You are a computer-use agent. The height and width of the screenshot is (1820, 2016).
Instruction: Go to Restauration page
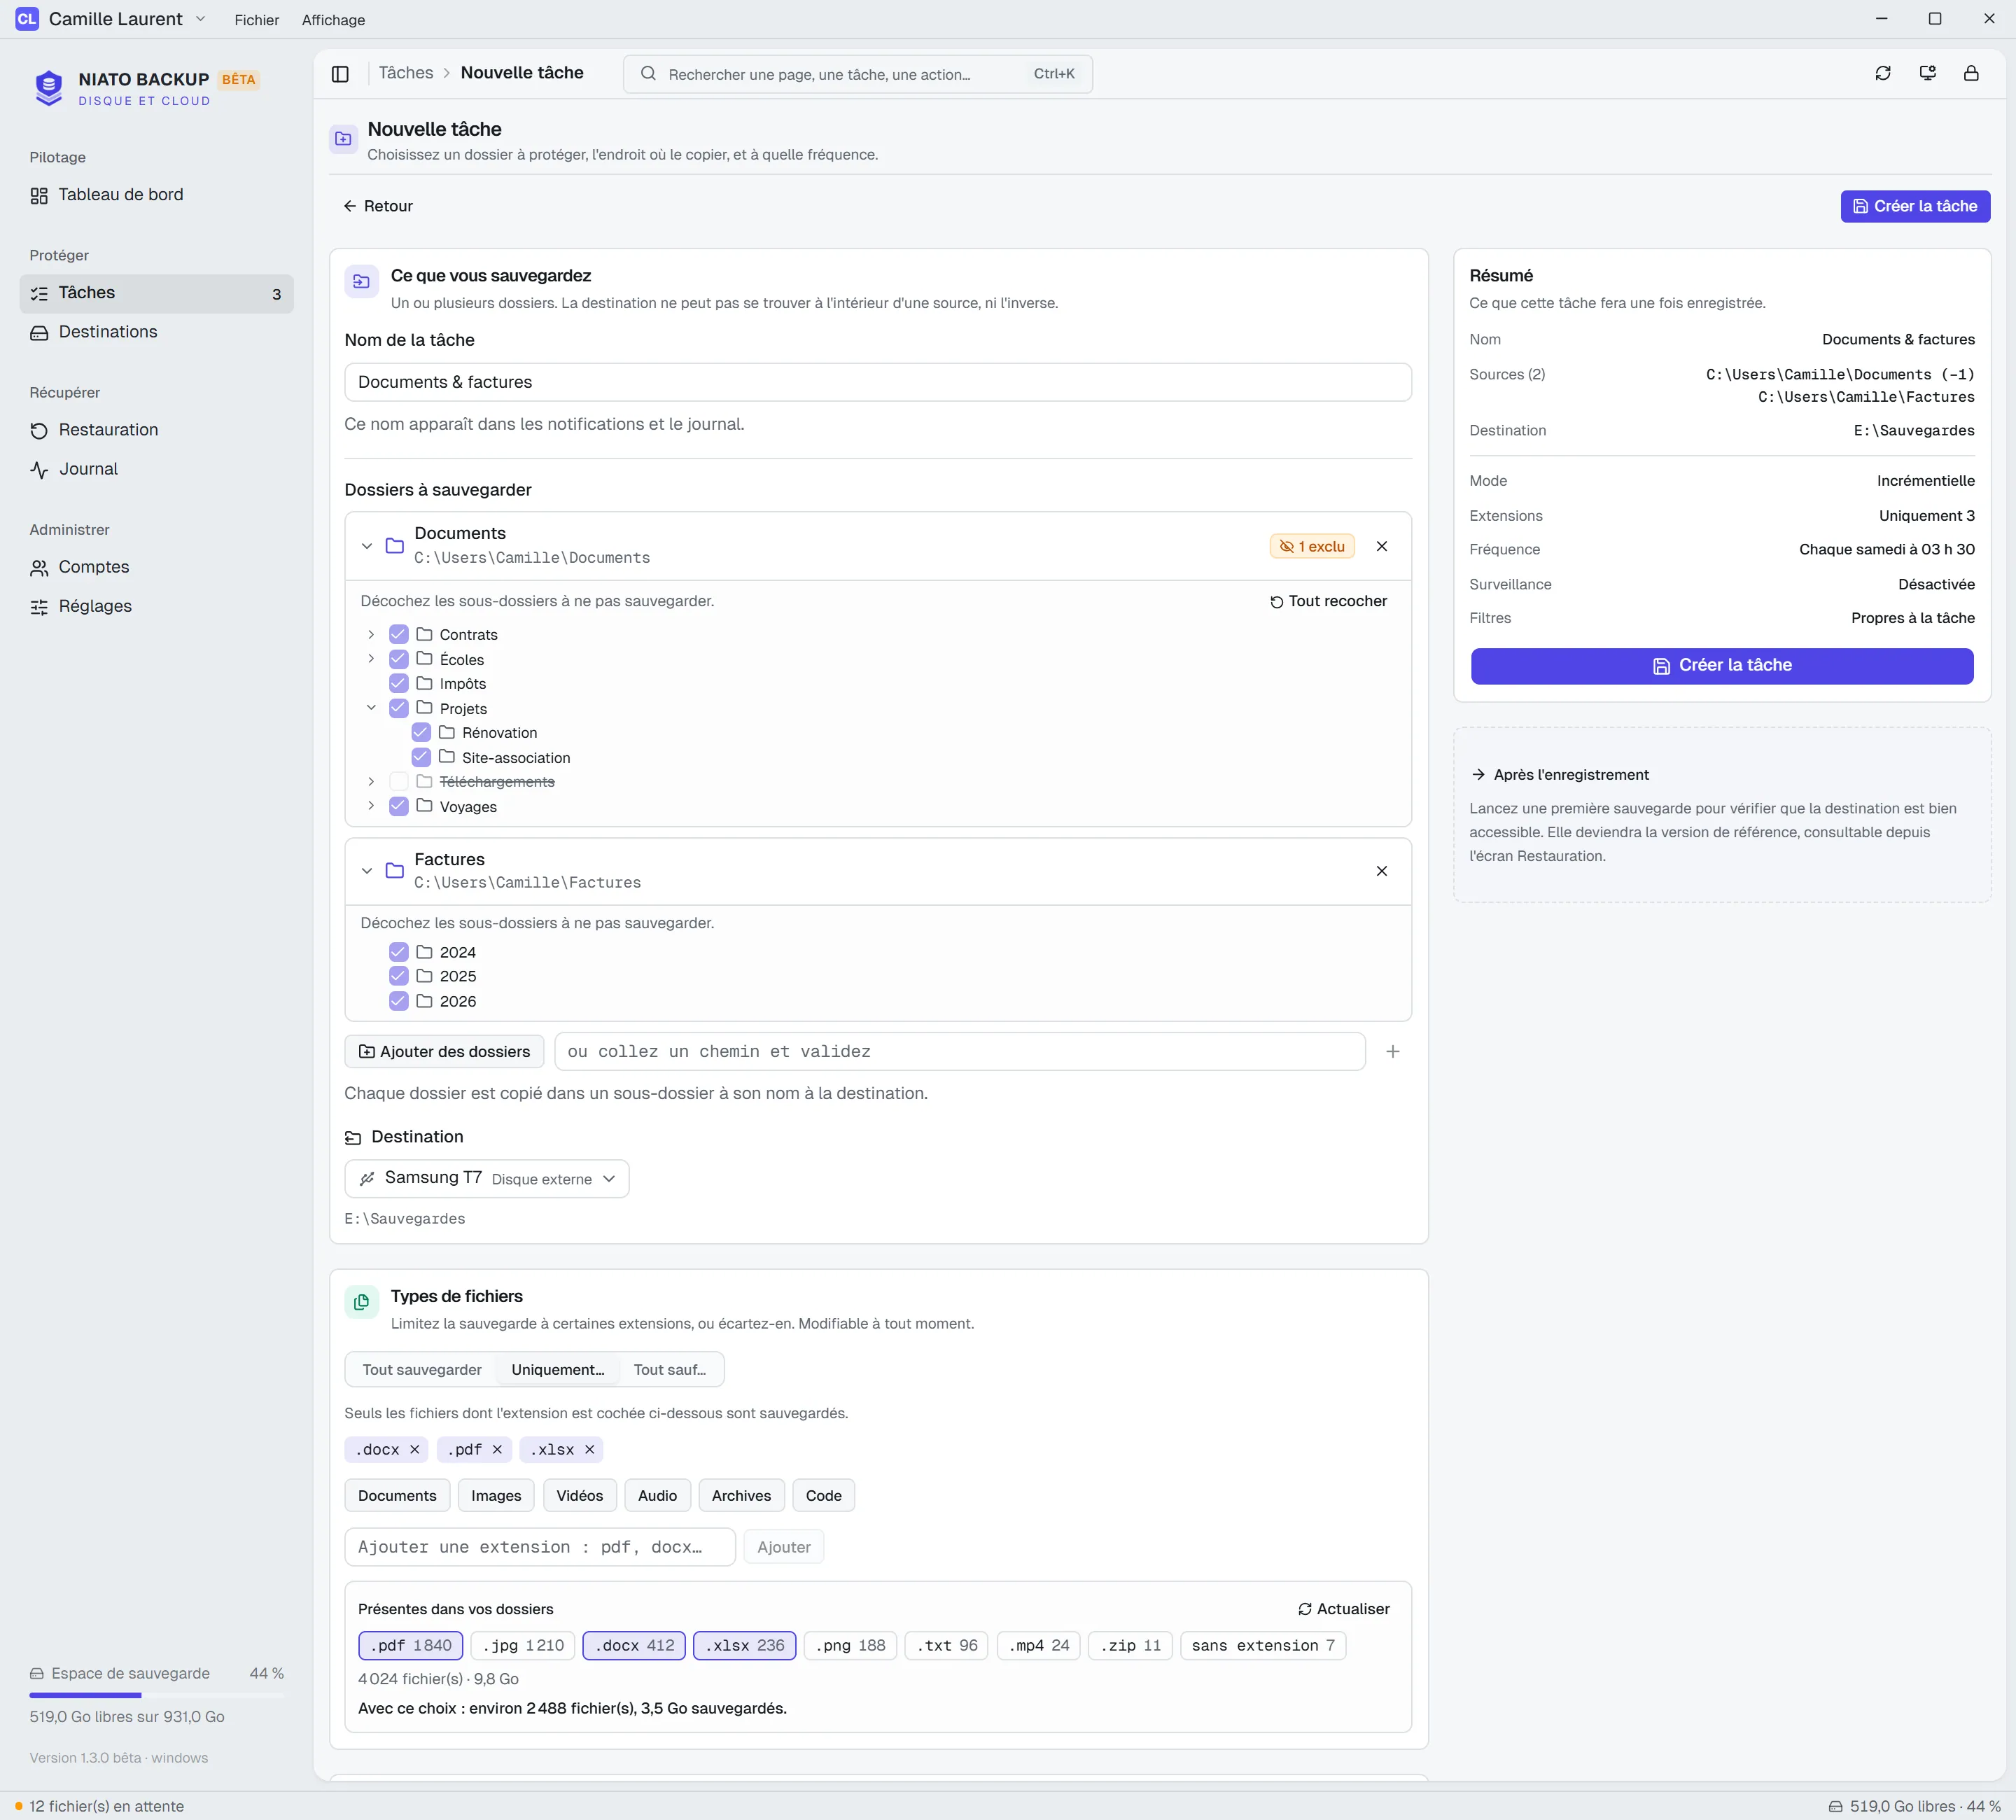tap(157, 430)
